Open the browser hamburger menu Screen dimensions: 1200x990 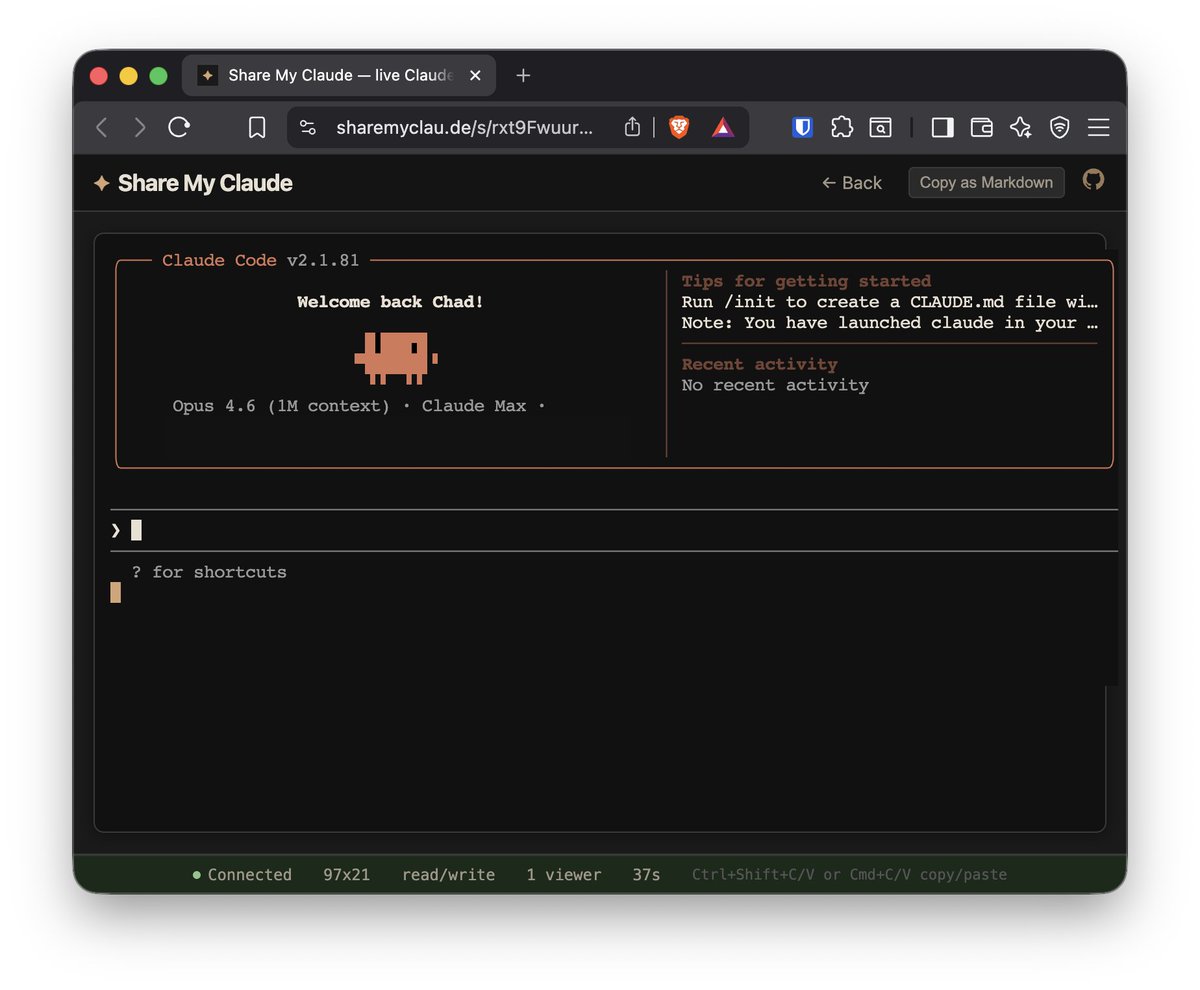click(x=1098, y=127)
